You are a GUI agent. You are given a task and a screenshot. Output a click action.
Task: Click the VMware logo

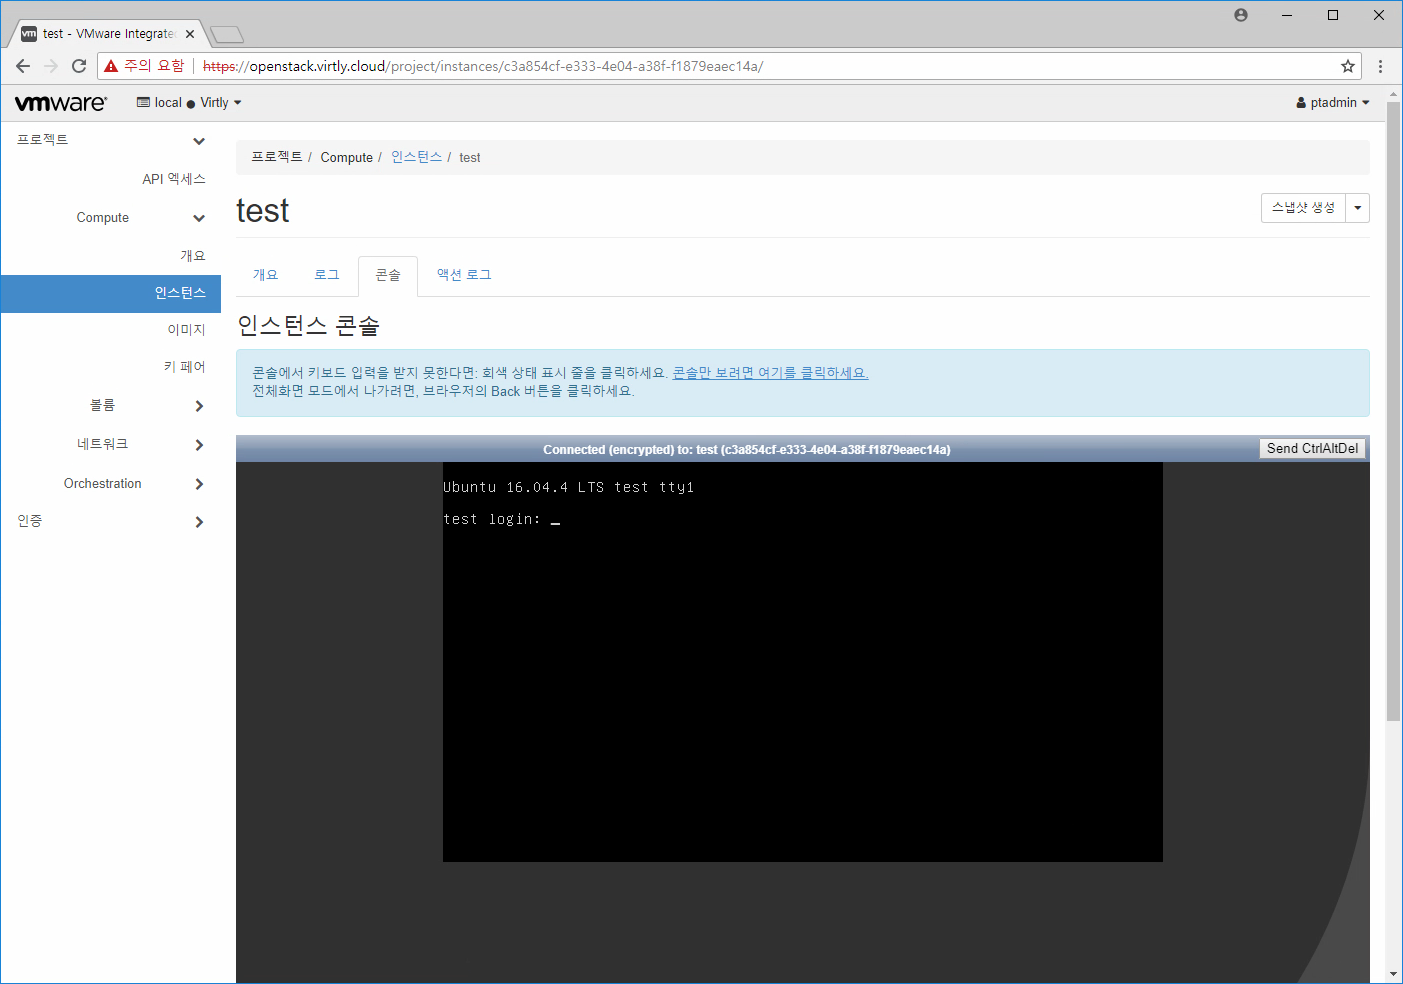61,103
